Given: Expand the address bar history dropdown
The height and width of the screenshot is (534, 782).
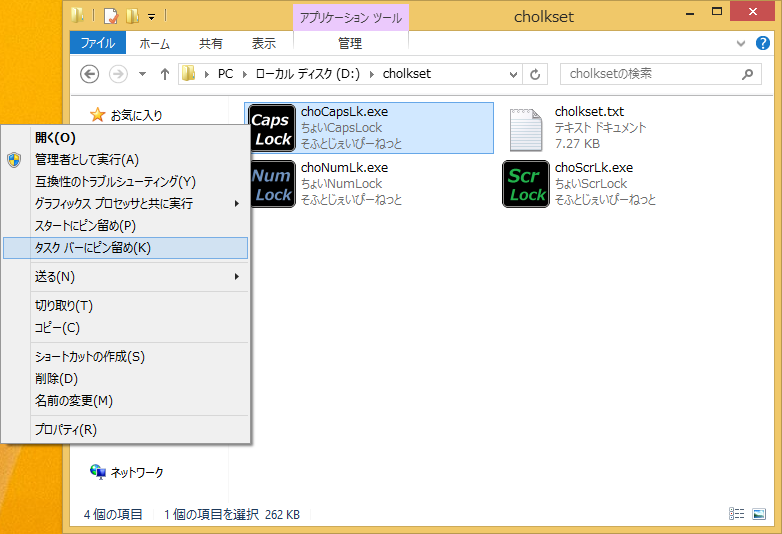Looking at the screenshot, I should 513,75.
